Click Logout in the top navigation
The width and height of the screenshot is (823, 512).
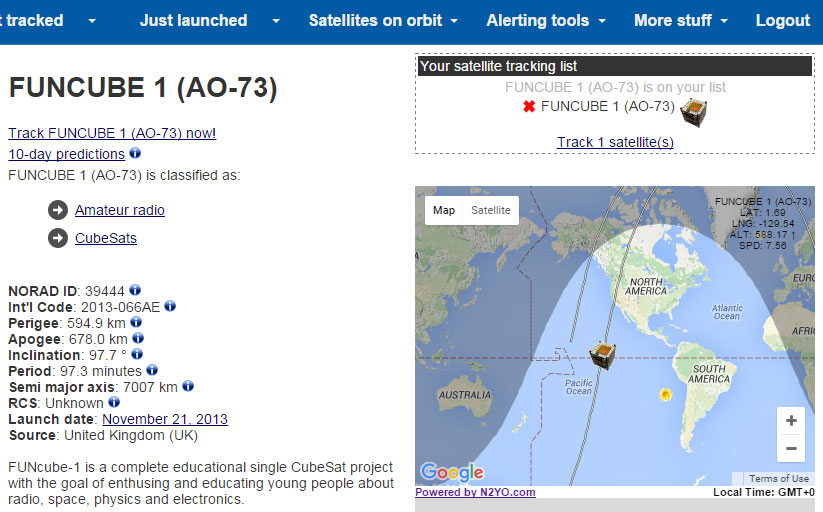783,20
